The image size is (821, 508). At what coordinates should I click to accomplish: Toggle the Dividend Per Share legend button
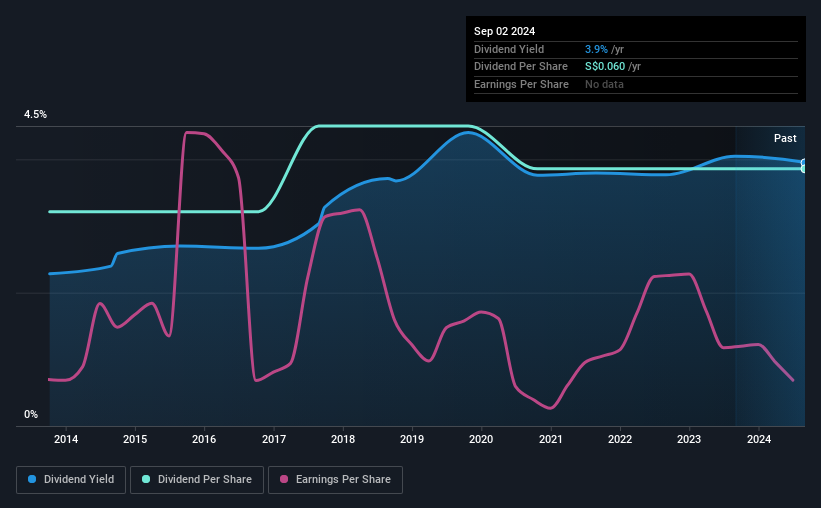[197, 480]
